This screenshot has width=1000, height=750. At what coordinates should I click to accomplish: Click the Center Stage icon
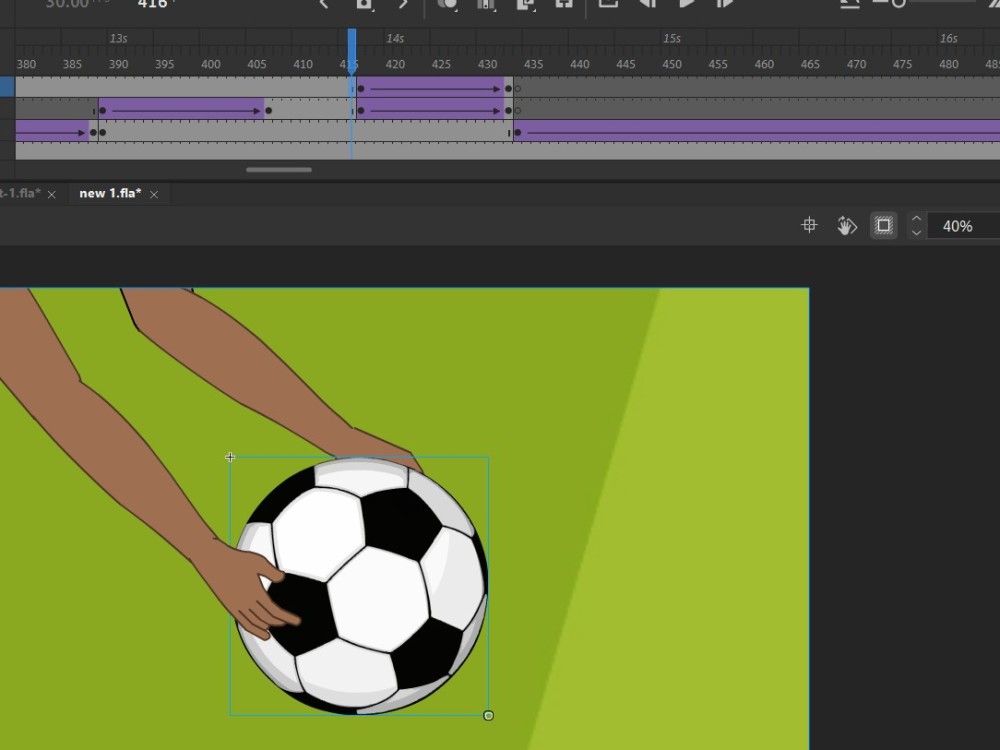point(809,225)
